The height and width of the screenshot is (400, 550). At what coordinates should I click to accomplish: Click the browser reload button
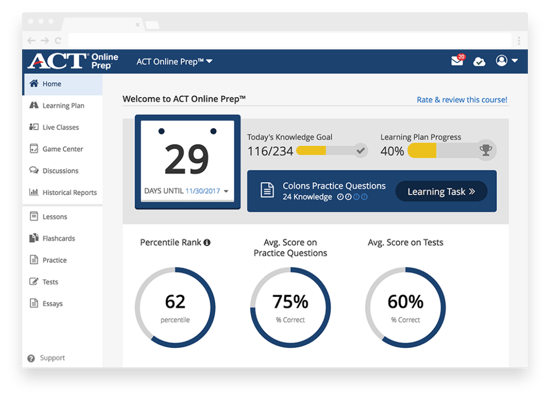(x=58, y=41)
